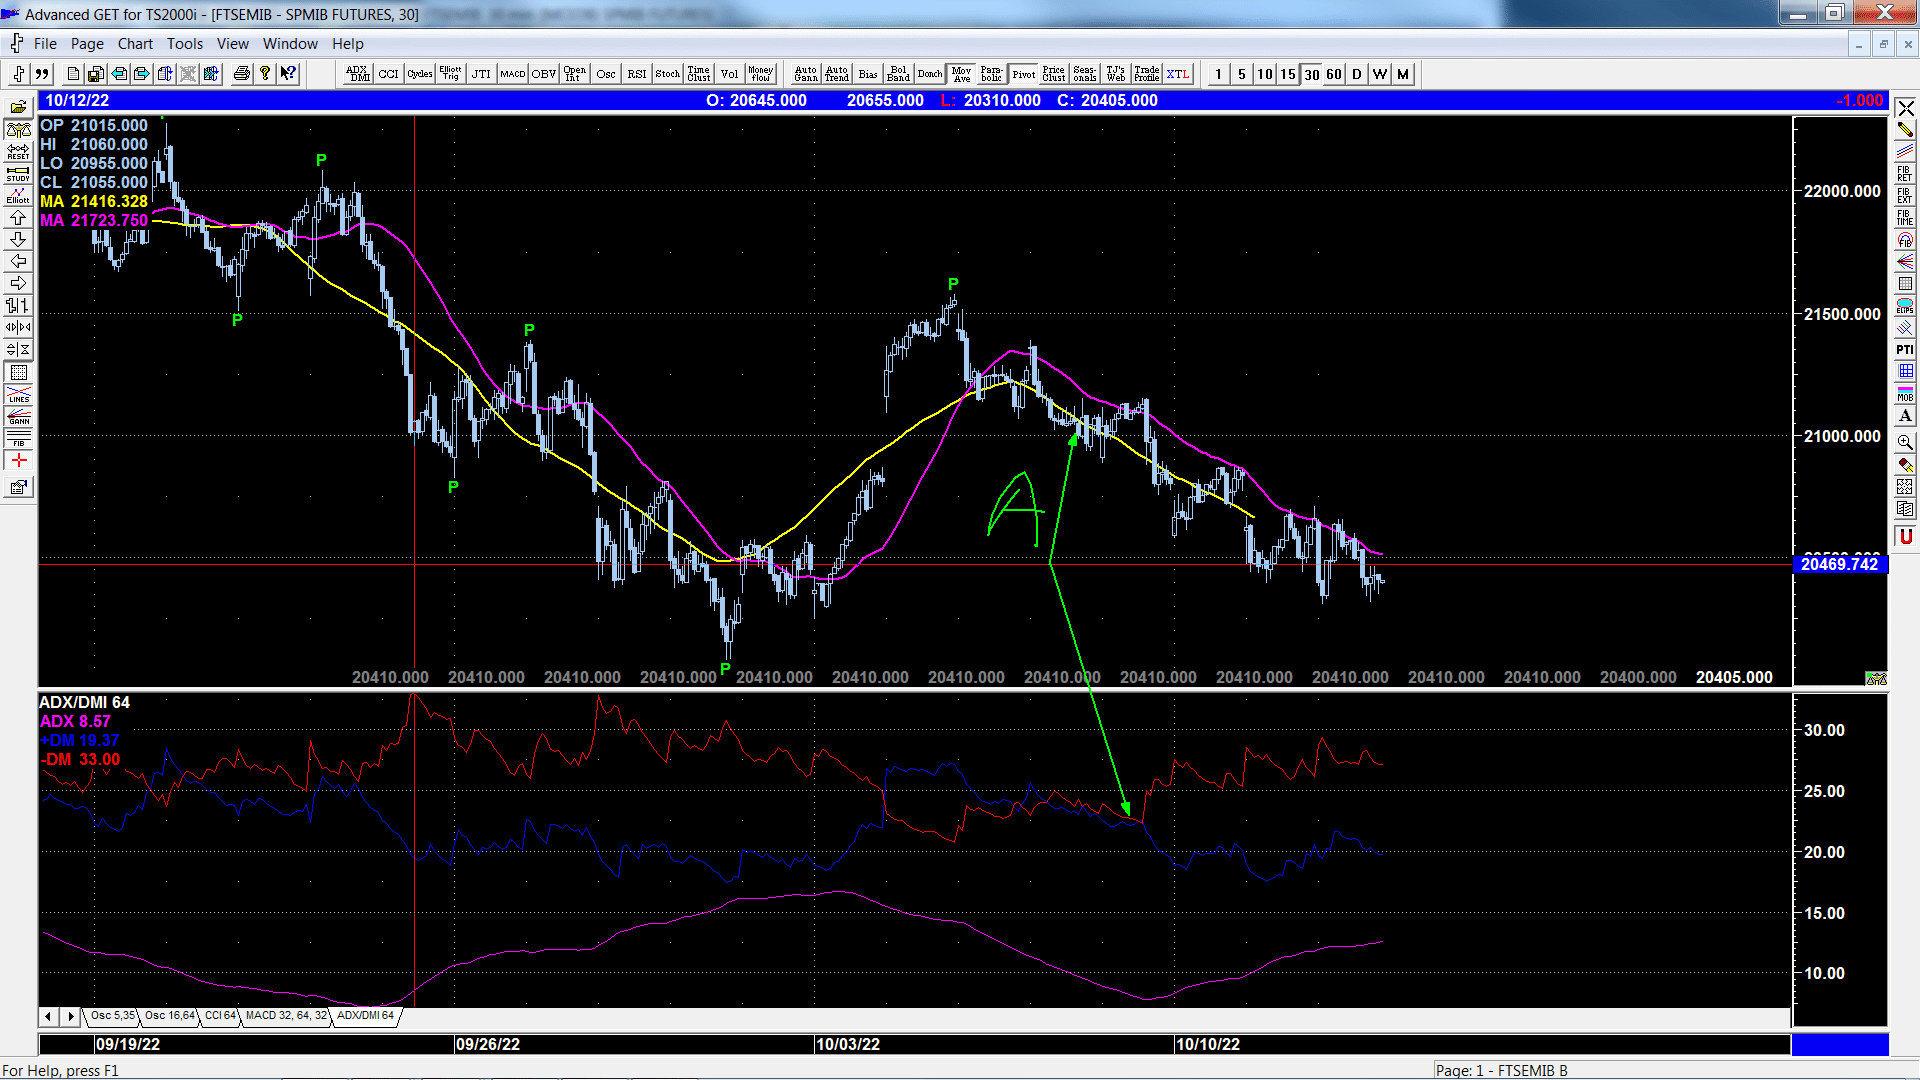Activate the zoom magnifier tool

pyautogui.click(x=1905, y=441)
